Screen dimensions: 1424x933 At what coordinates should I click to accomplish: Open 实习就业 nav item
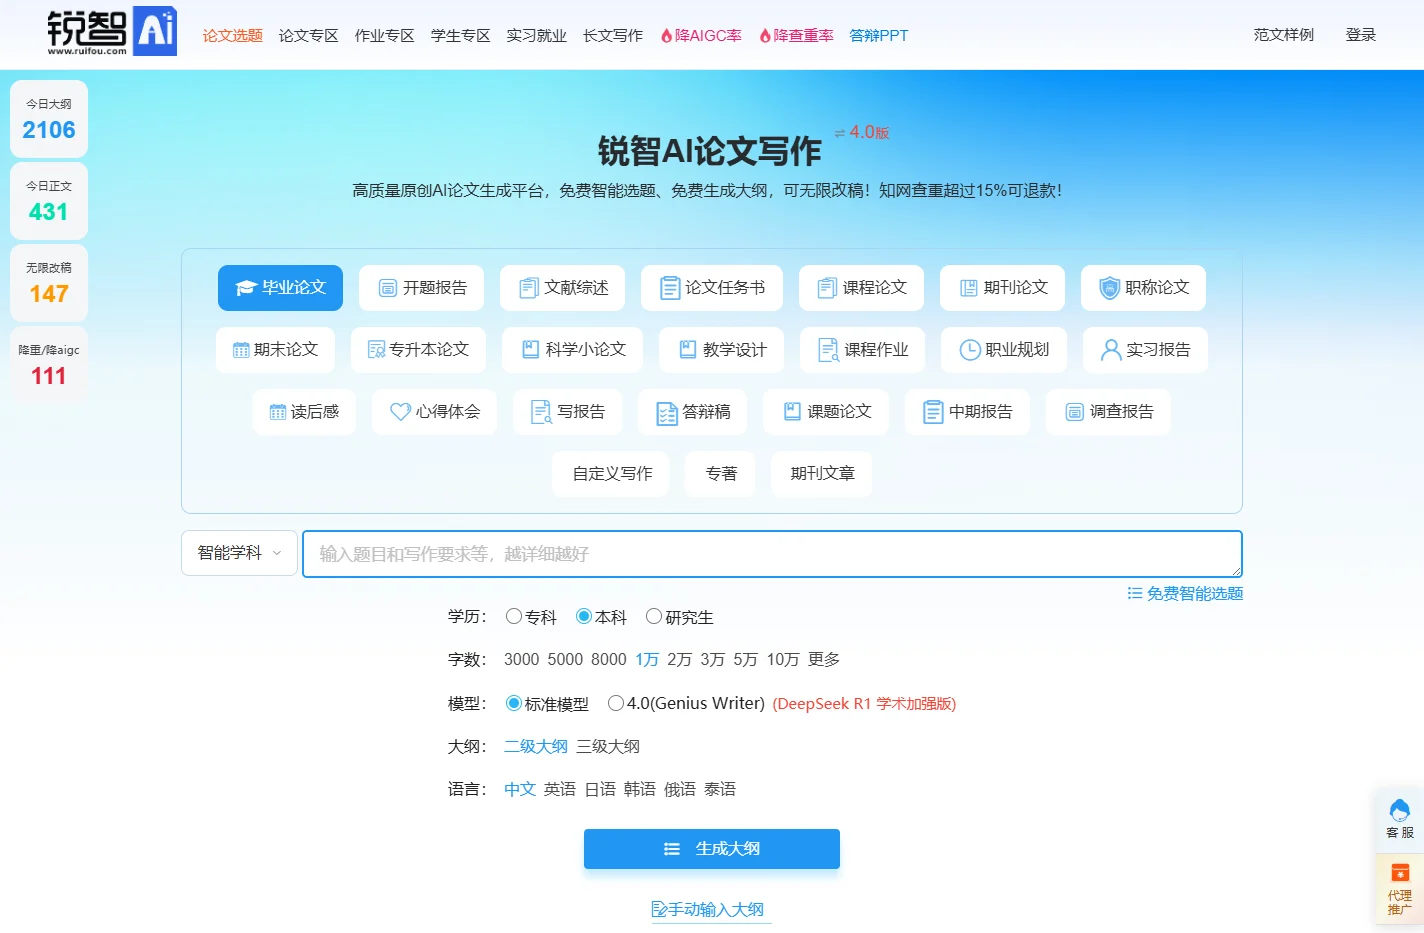[537, 35]
